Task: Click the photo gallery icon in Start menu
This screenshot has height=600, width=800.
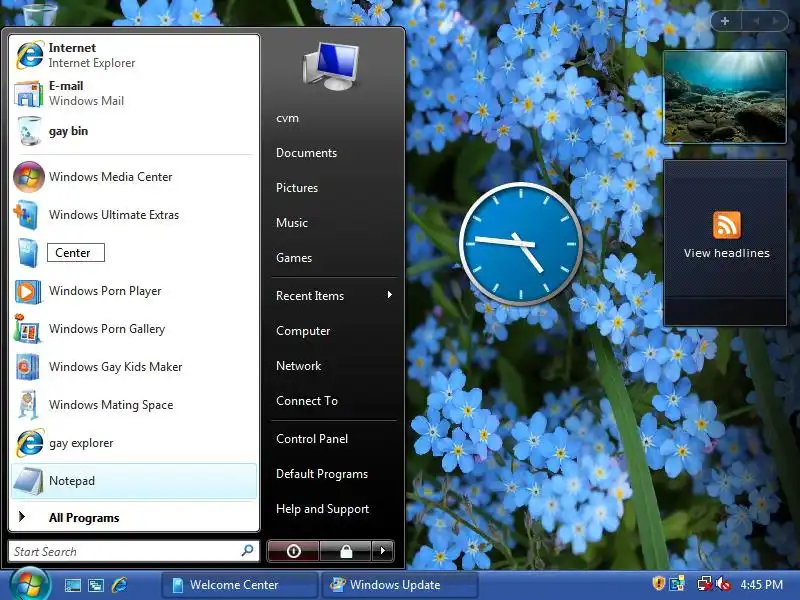Action: (x=28, y=329)
